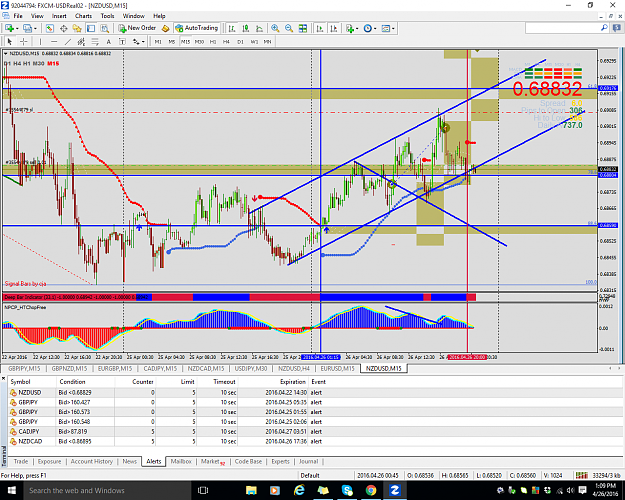Click the New Order button
625x500 pixels.
tap(137, 28)
